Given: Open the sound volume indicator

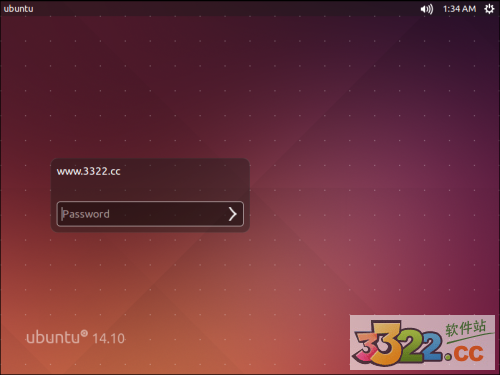Looking at the screenshot, I should [x=427, y=9].
